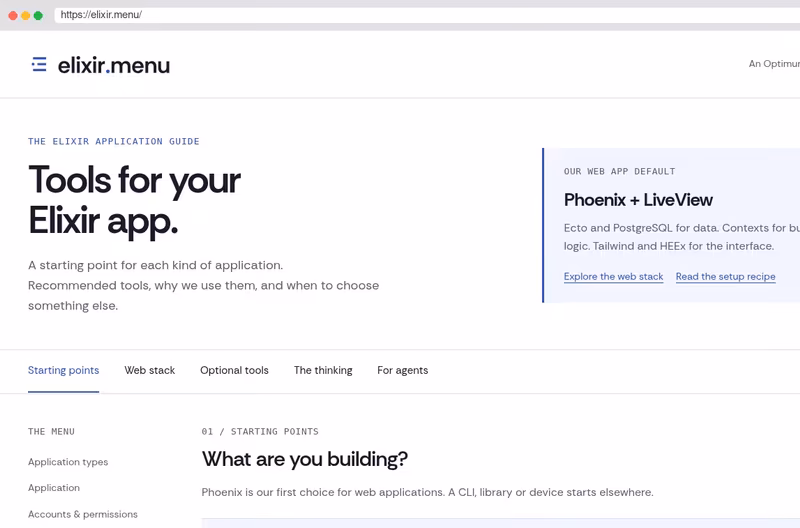Viewport: 800px width, 528px height.
Task: Click the elixir.menu site title
Action: point(114,65)
